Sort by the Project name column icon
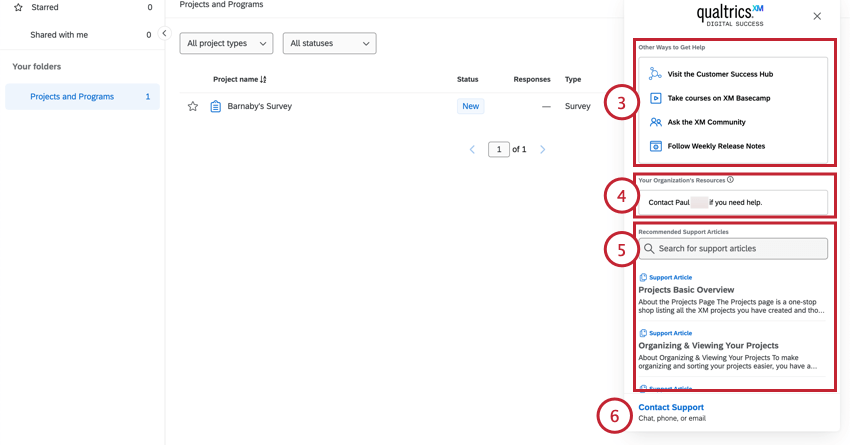 (x=263, y=79)
